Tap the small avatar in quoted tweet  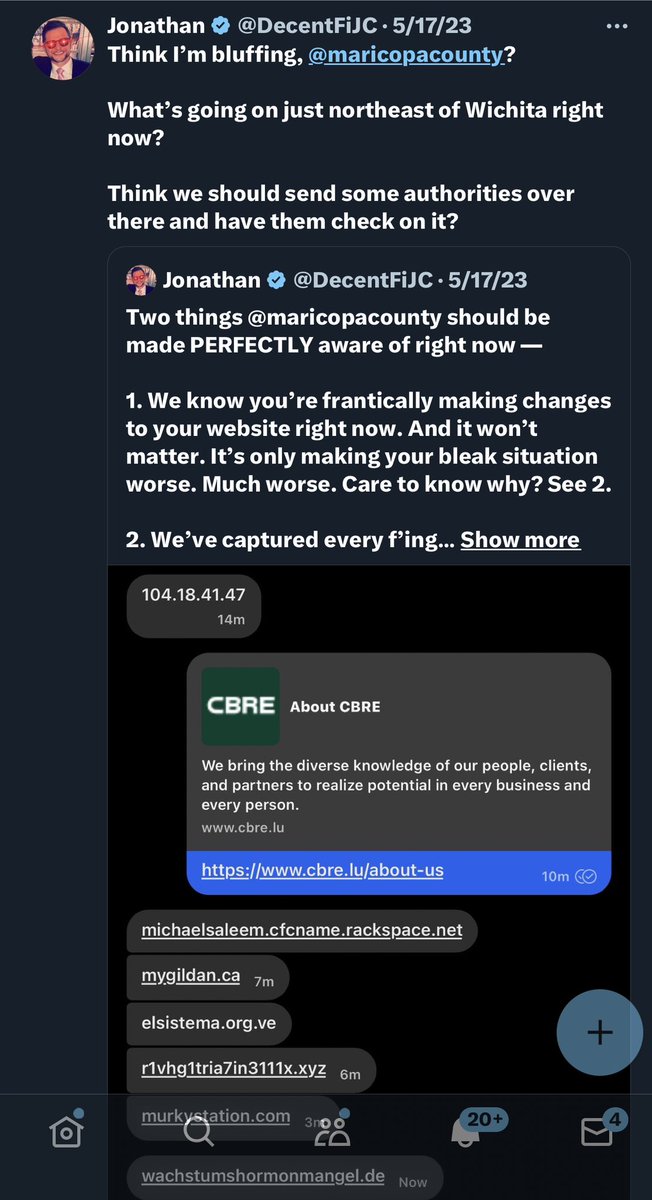click(x=140, y=279)
